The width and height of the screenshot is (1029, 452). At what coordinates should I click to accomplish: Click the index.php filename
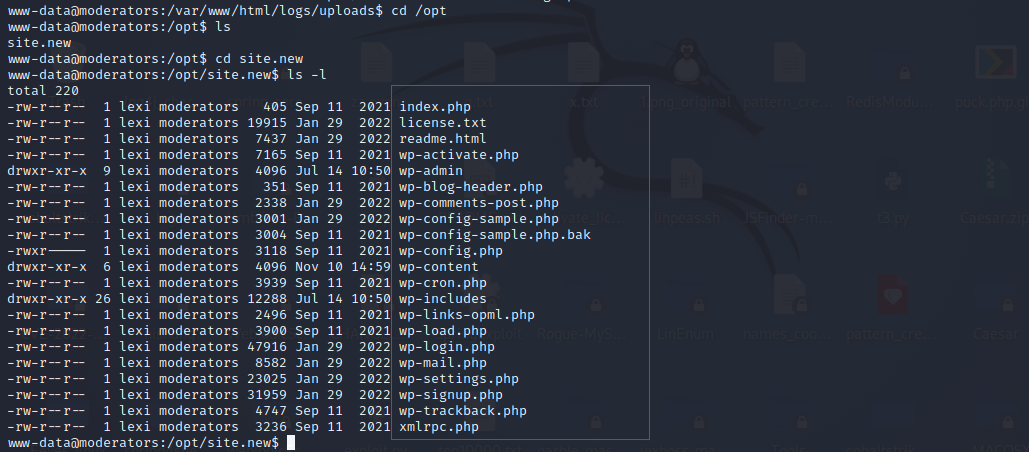434,107
